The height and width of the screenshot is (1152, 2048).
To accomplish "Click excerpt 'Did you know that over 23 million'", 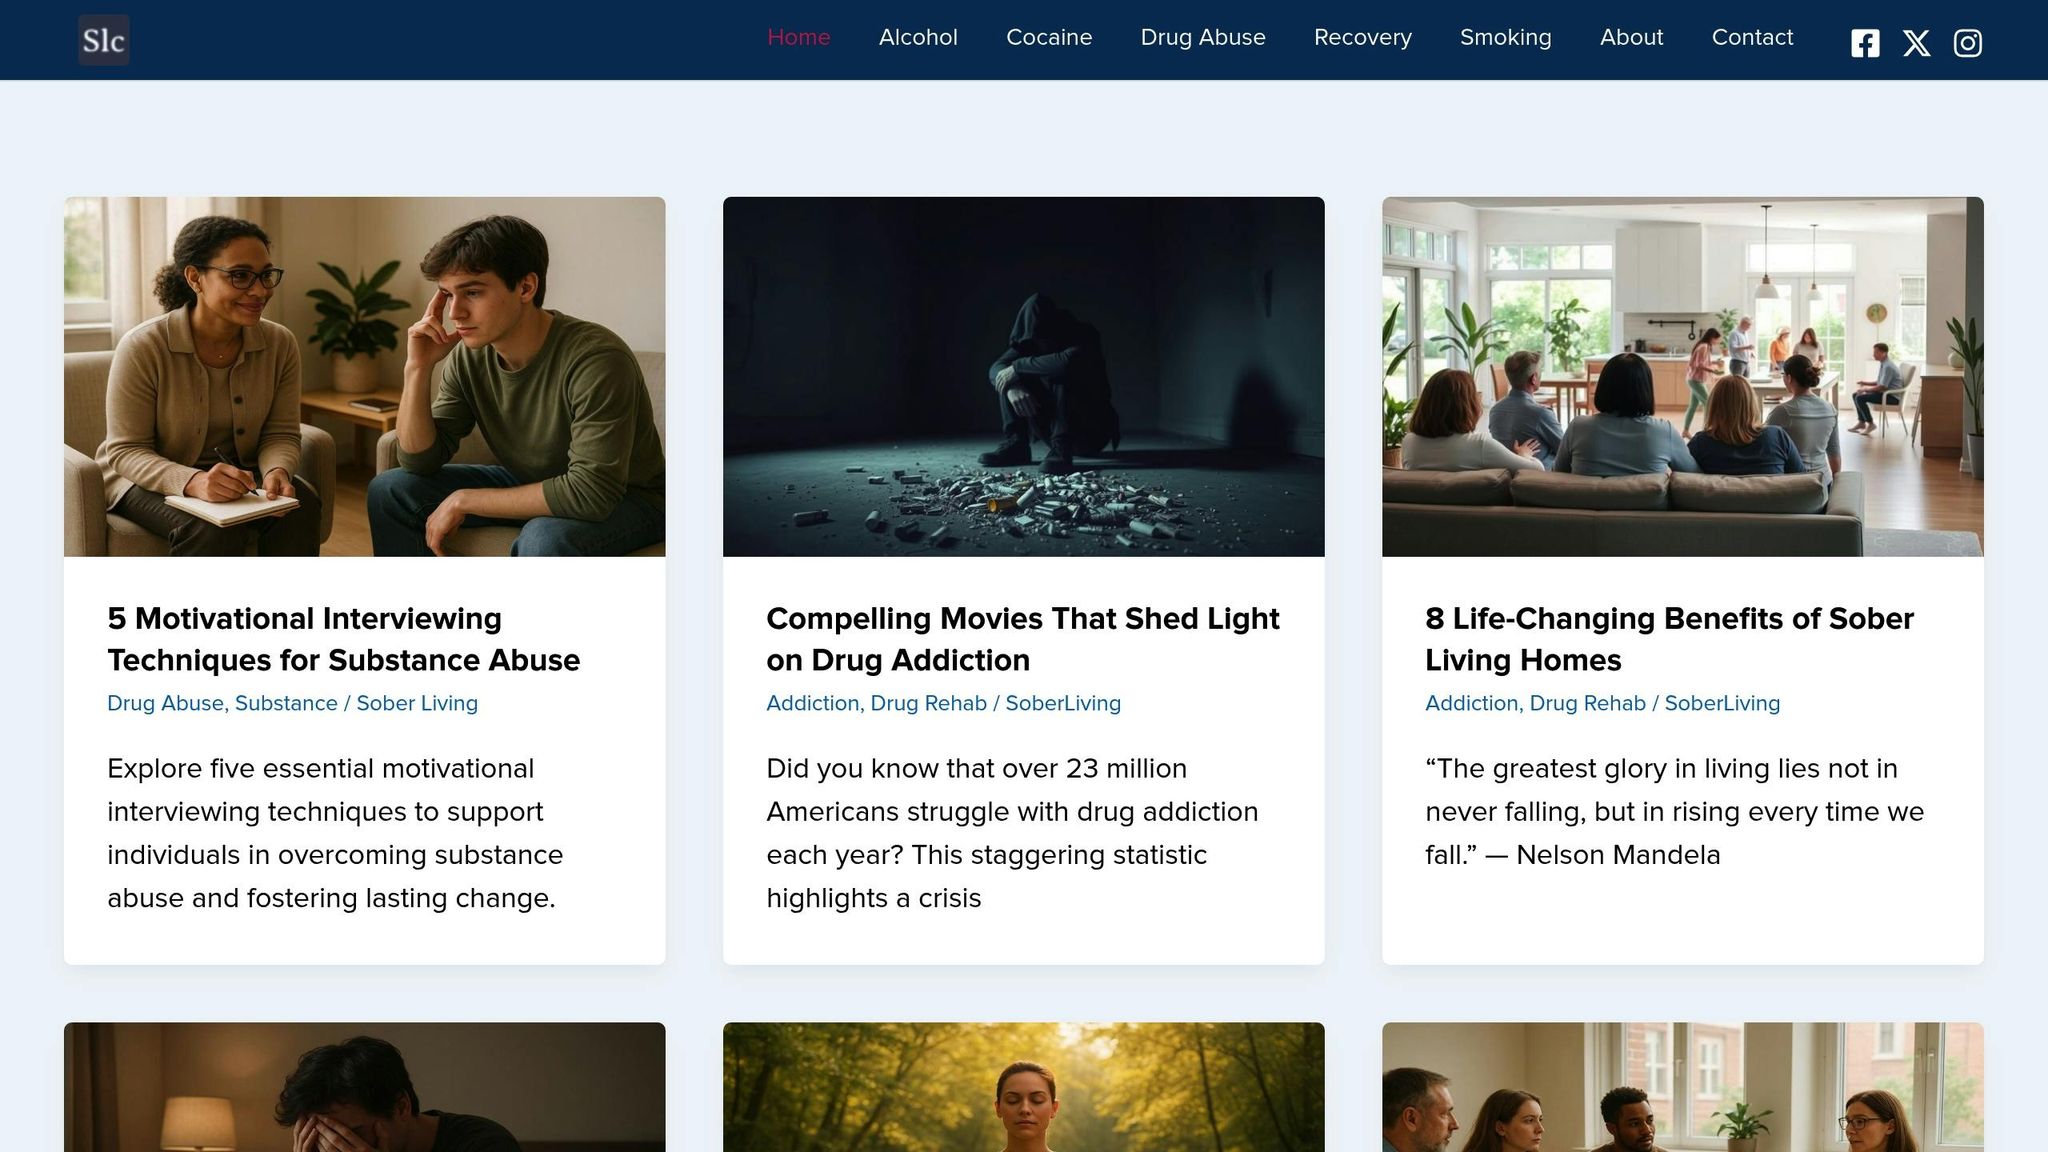I will 1012,833.
